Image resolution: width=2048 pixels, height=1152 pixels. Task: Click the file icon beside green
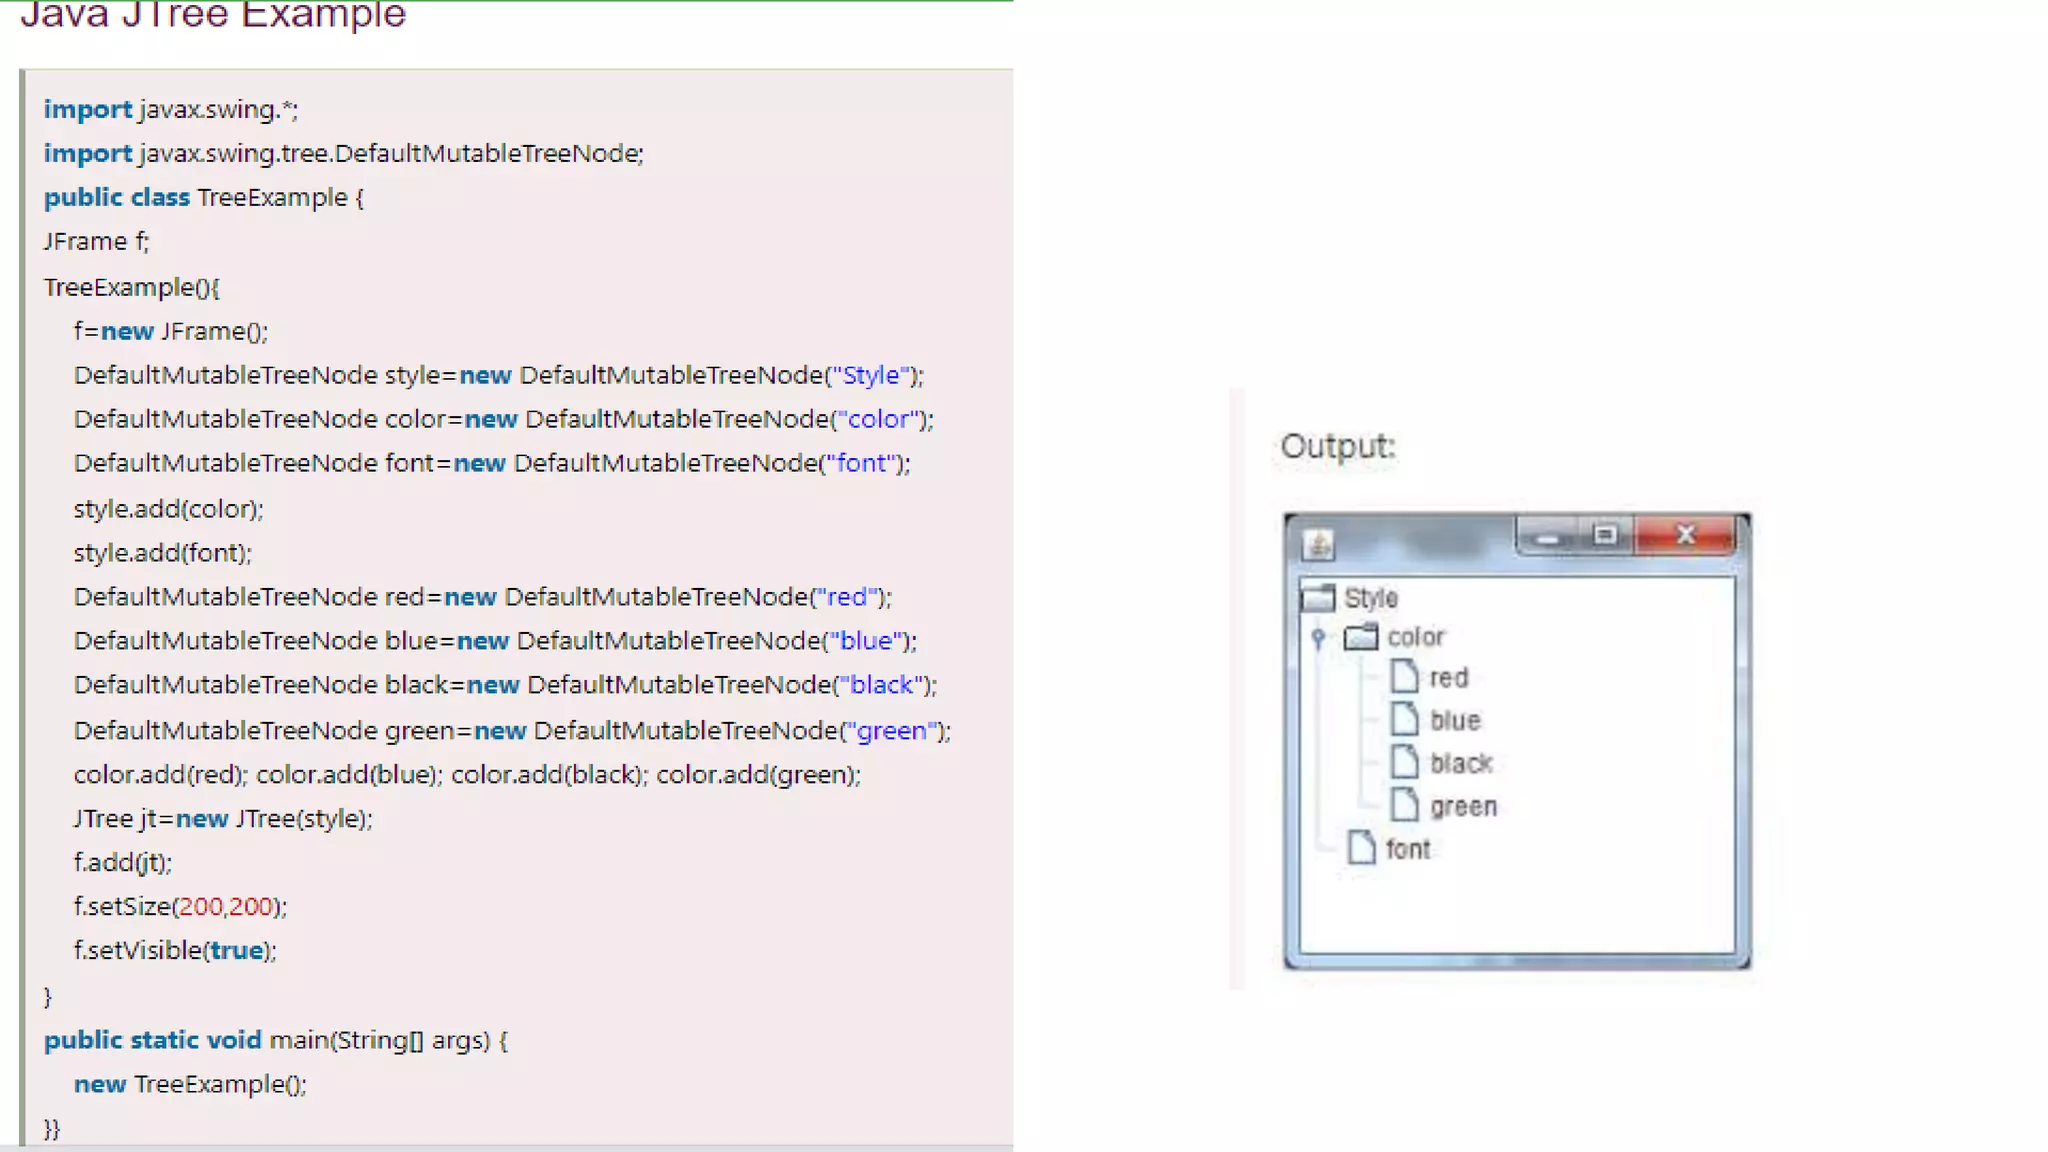click(x=1404, y=805)
